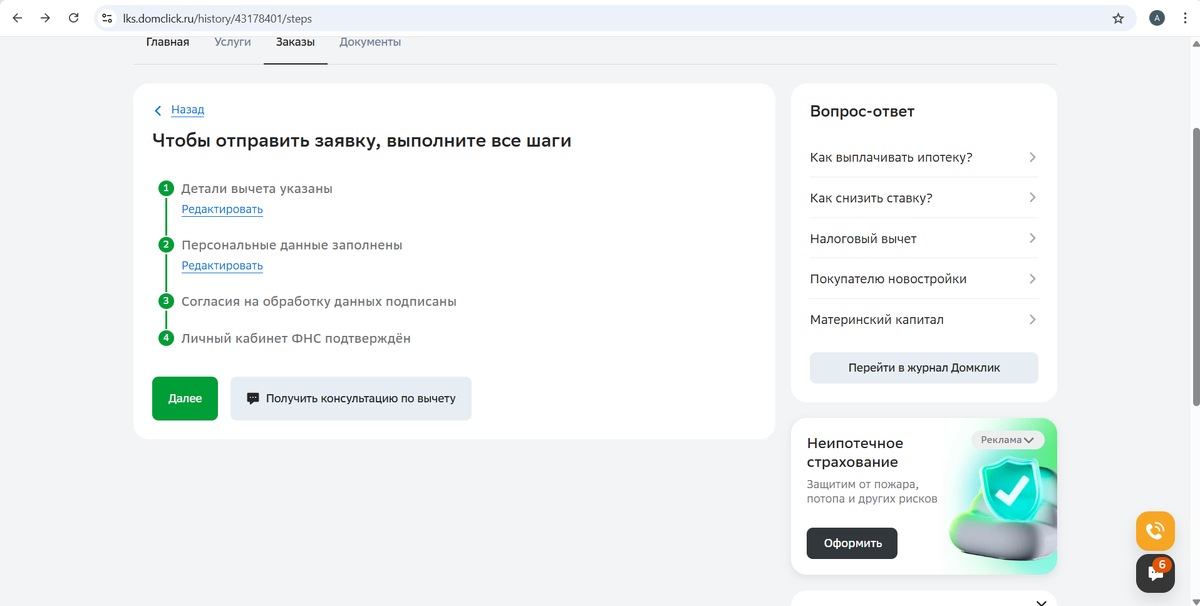Click 'Перейти в журнал Домклик' button
This screenshot has height=606, width=1200.
point(924,367)
